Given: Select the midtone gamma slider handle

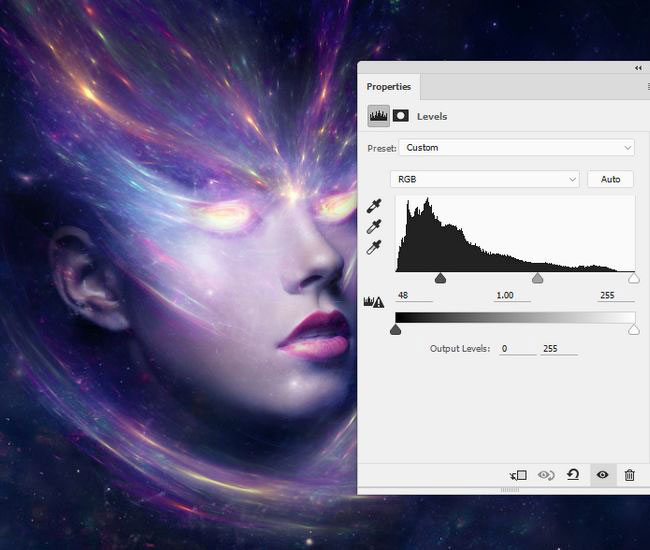Looking at the screenshot, I should [538, 278].
